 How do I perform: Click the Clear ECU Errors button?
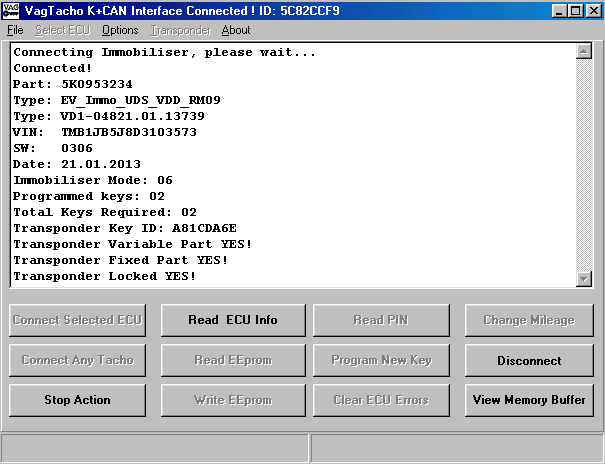381,400
